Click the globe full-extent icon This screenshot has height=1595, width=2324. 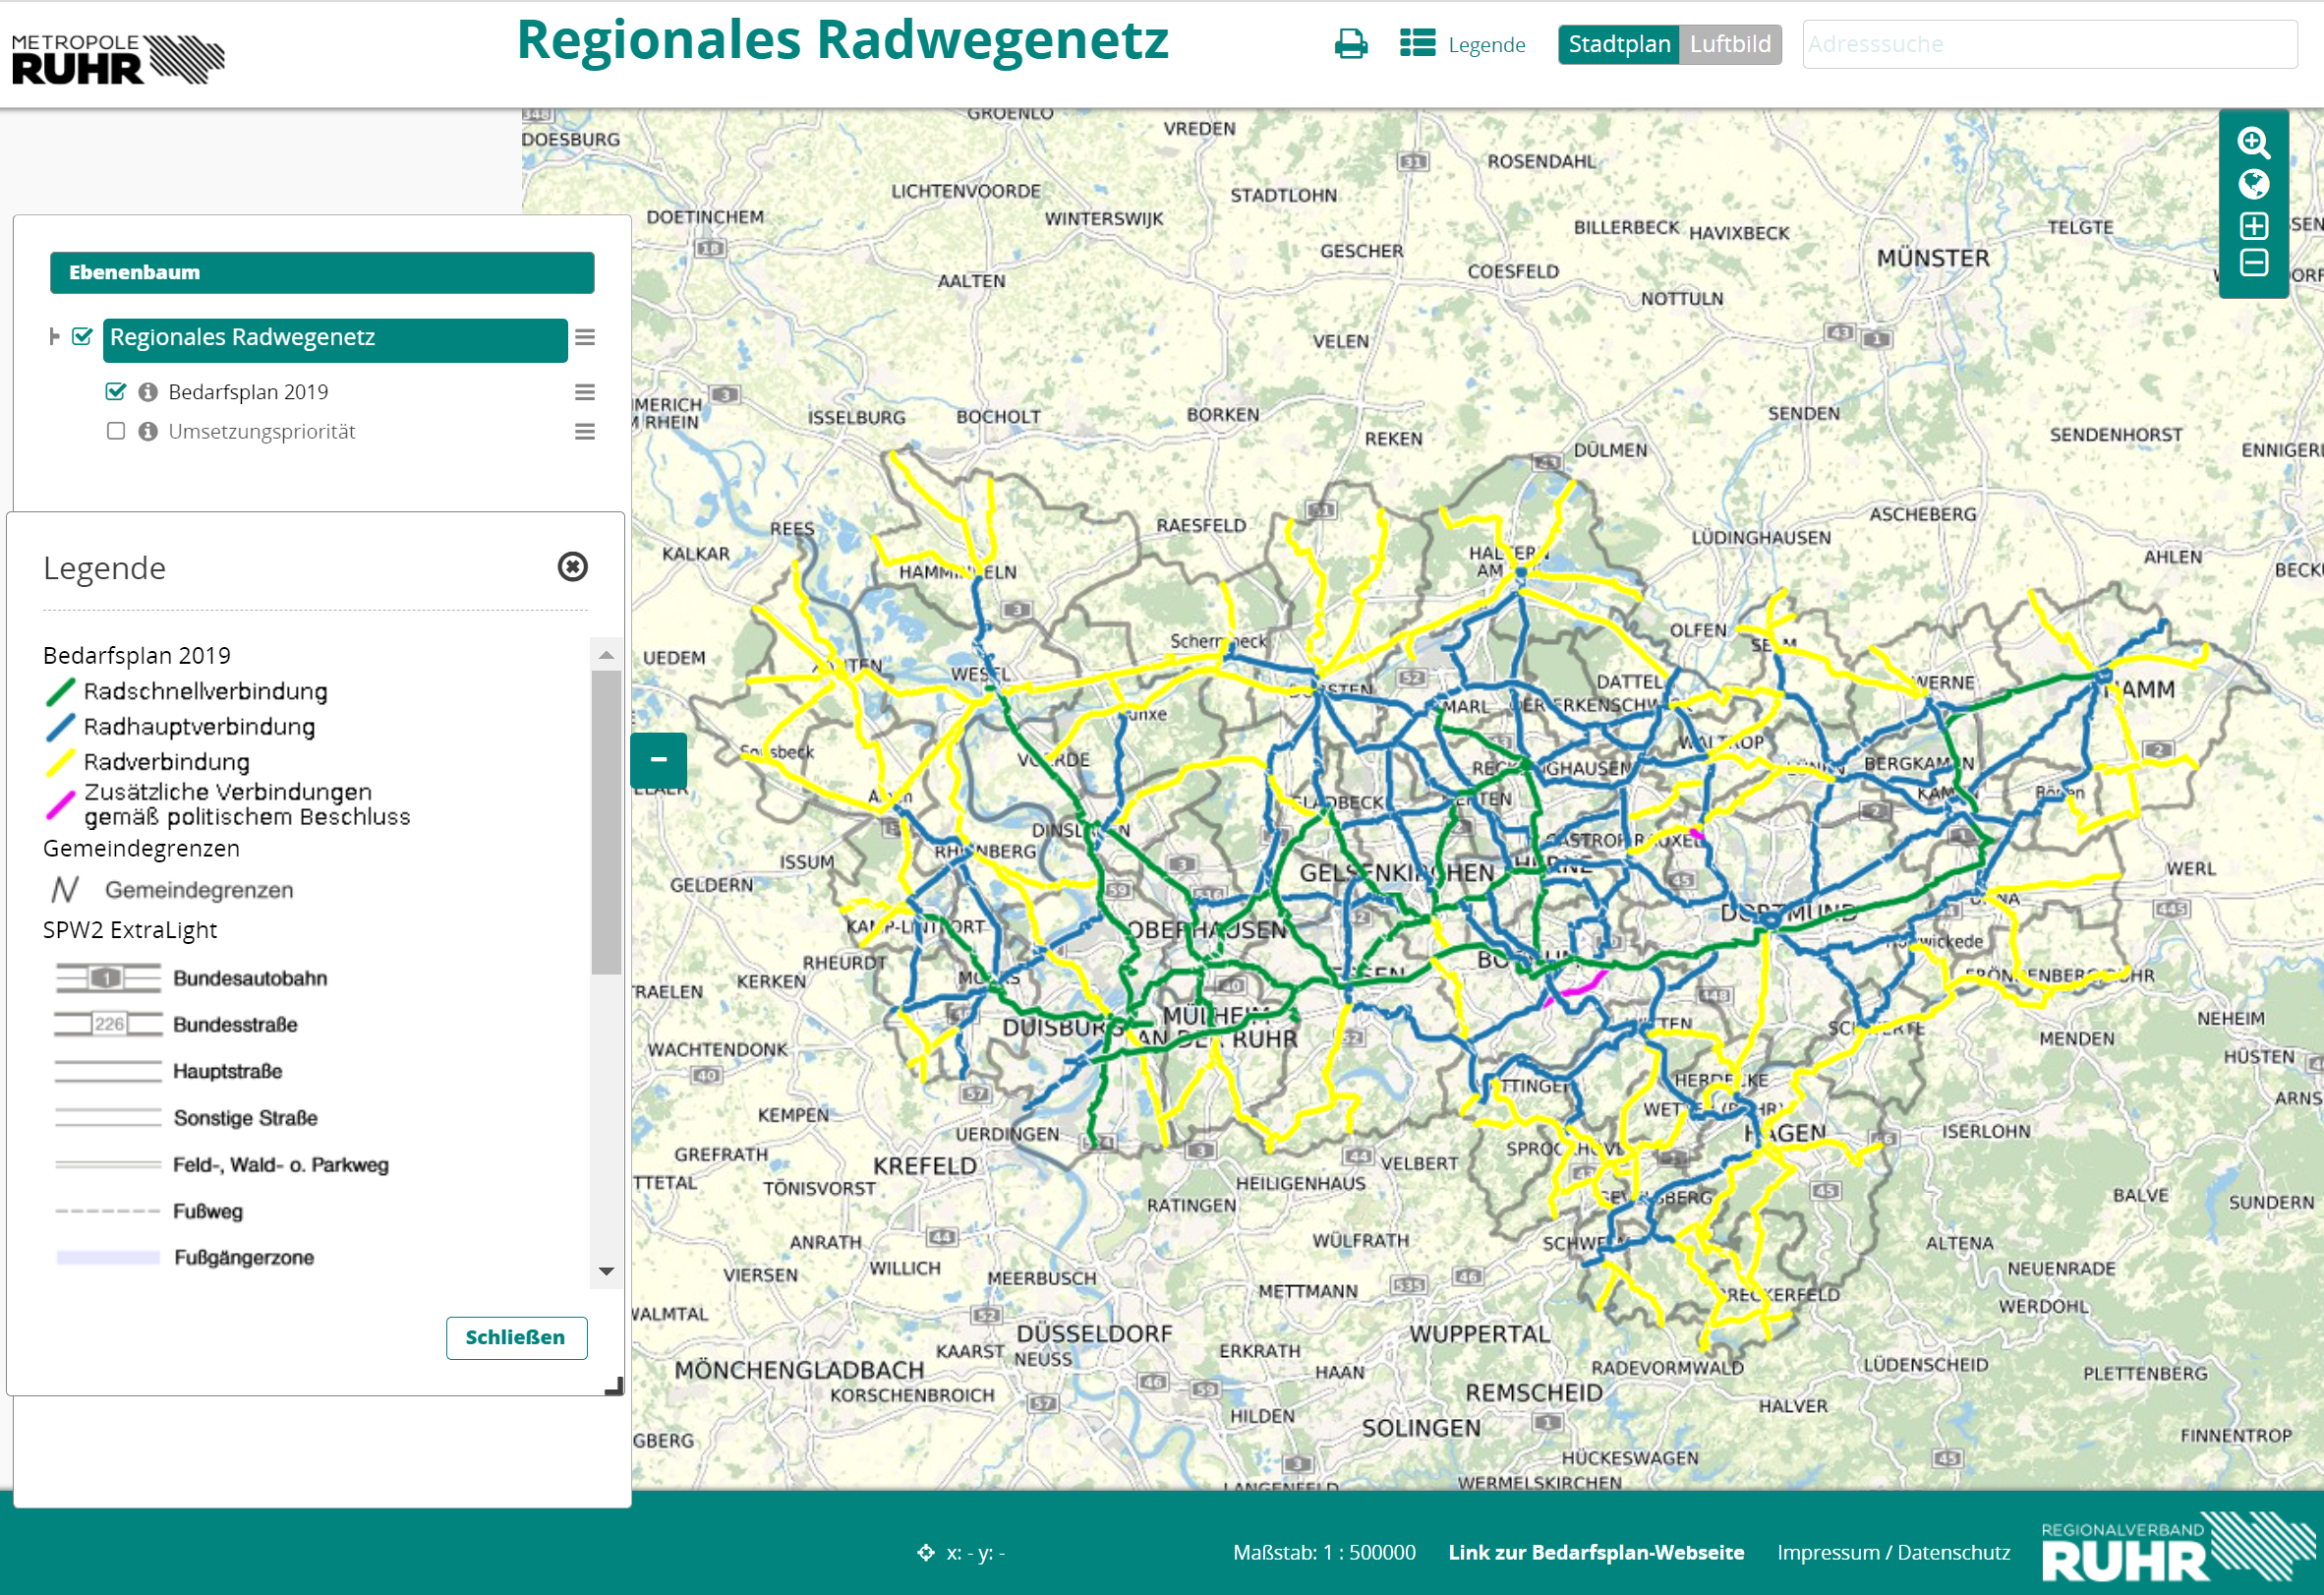tap(2253, 184)
